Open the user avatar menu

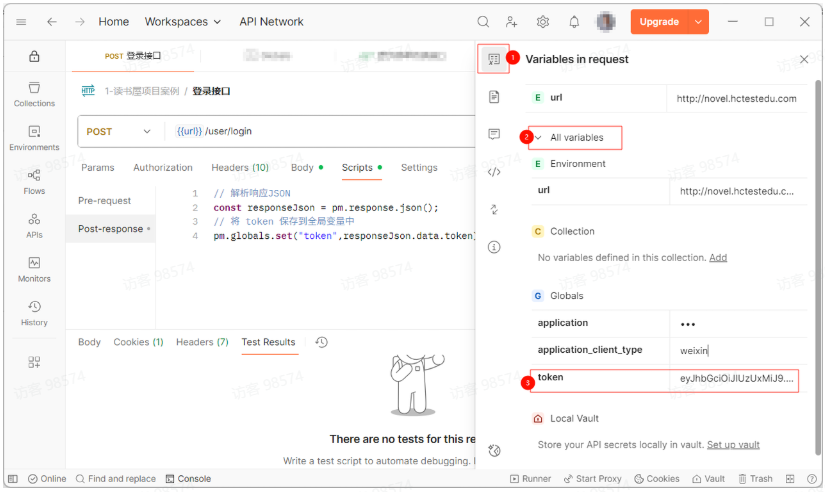(606, 22)
